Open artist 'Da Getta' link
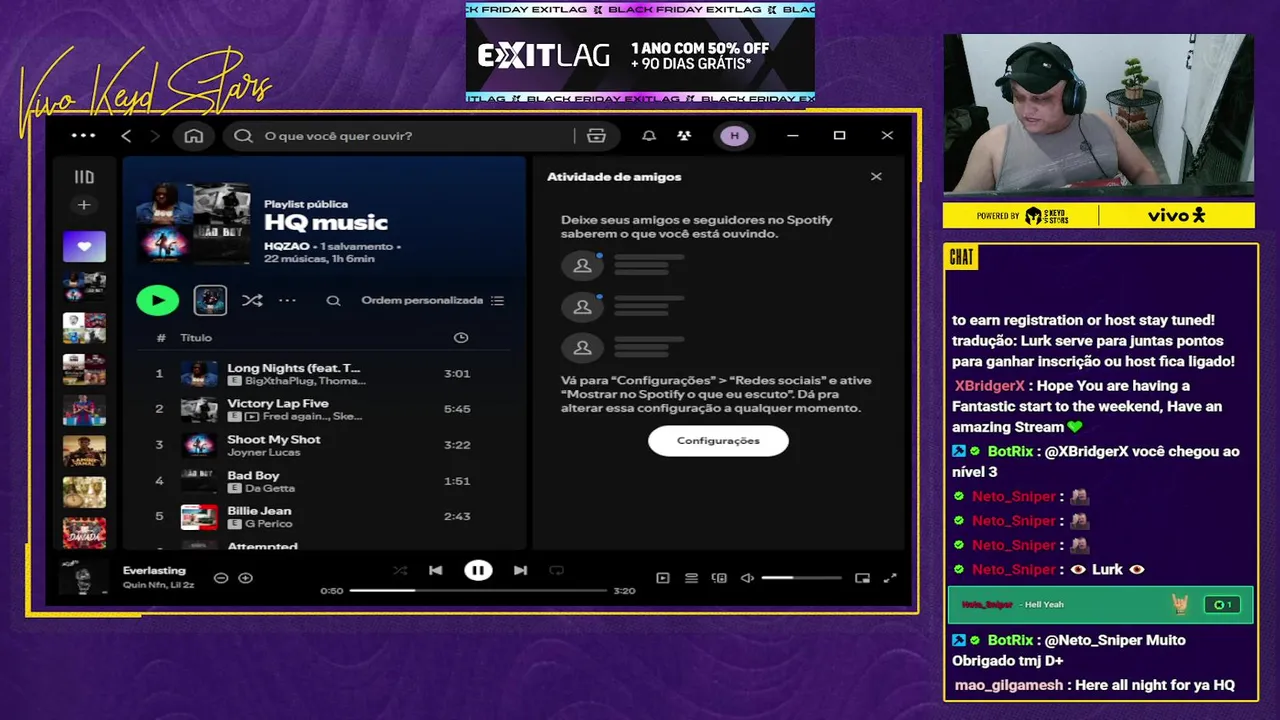 click(x=270, y=488)
